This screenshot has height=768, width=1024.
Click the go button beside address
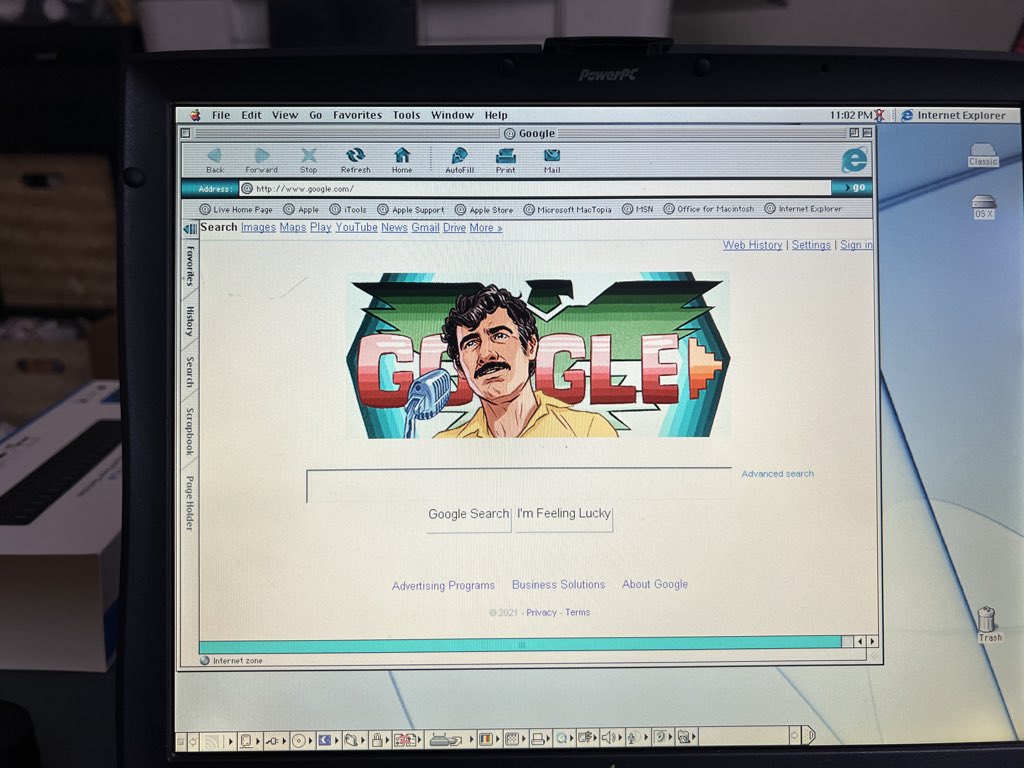pyautogui.click(x=852, y=187)
